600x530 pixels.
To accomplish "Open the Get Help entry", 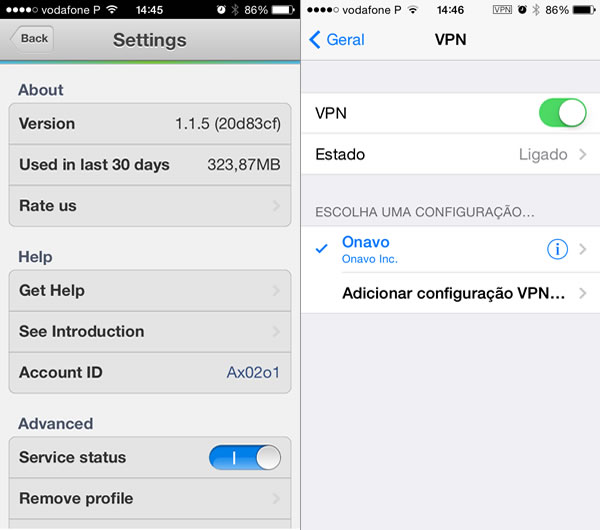I will click(x=150, y=290).
